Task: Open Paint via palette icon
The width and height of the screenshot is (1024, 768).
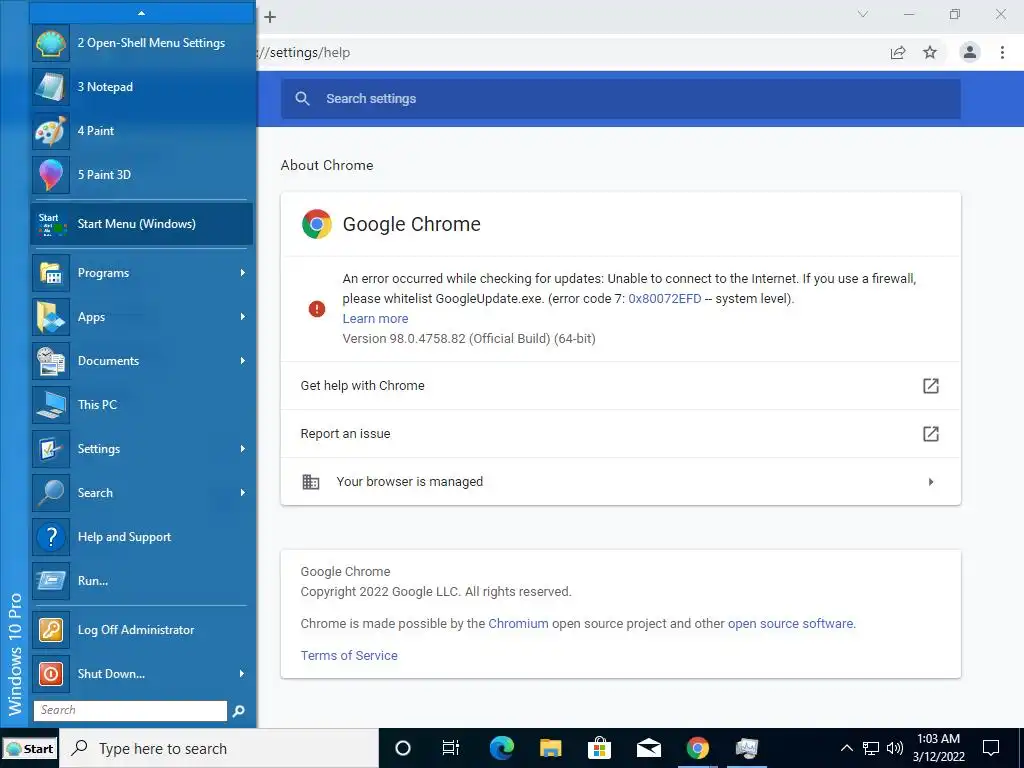Action: point(51,131)
